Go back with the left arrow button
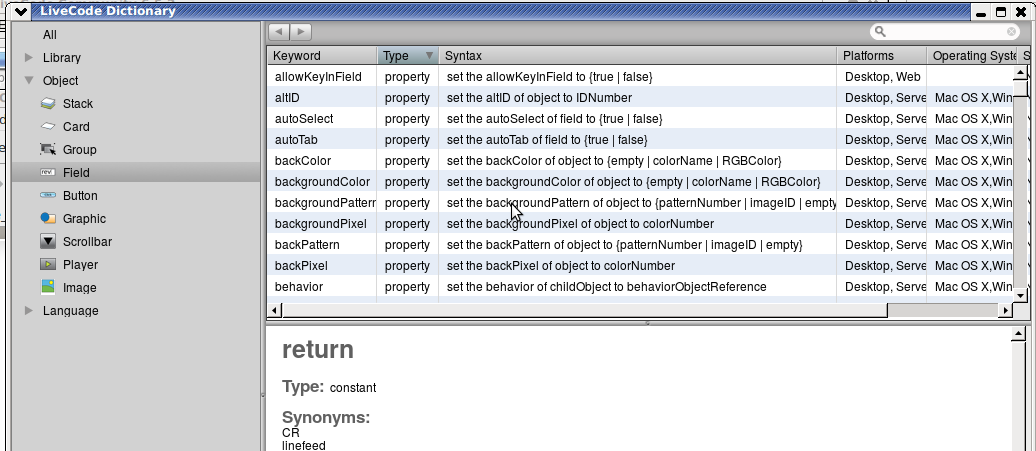Image resolution: width=1036 pixels, height=451 pixels. coord(279,32)
